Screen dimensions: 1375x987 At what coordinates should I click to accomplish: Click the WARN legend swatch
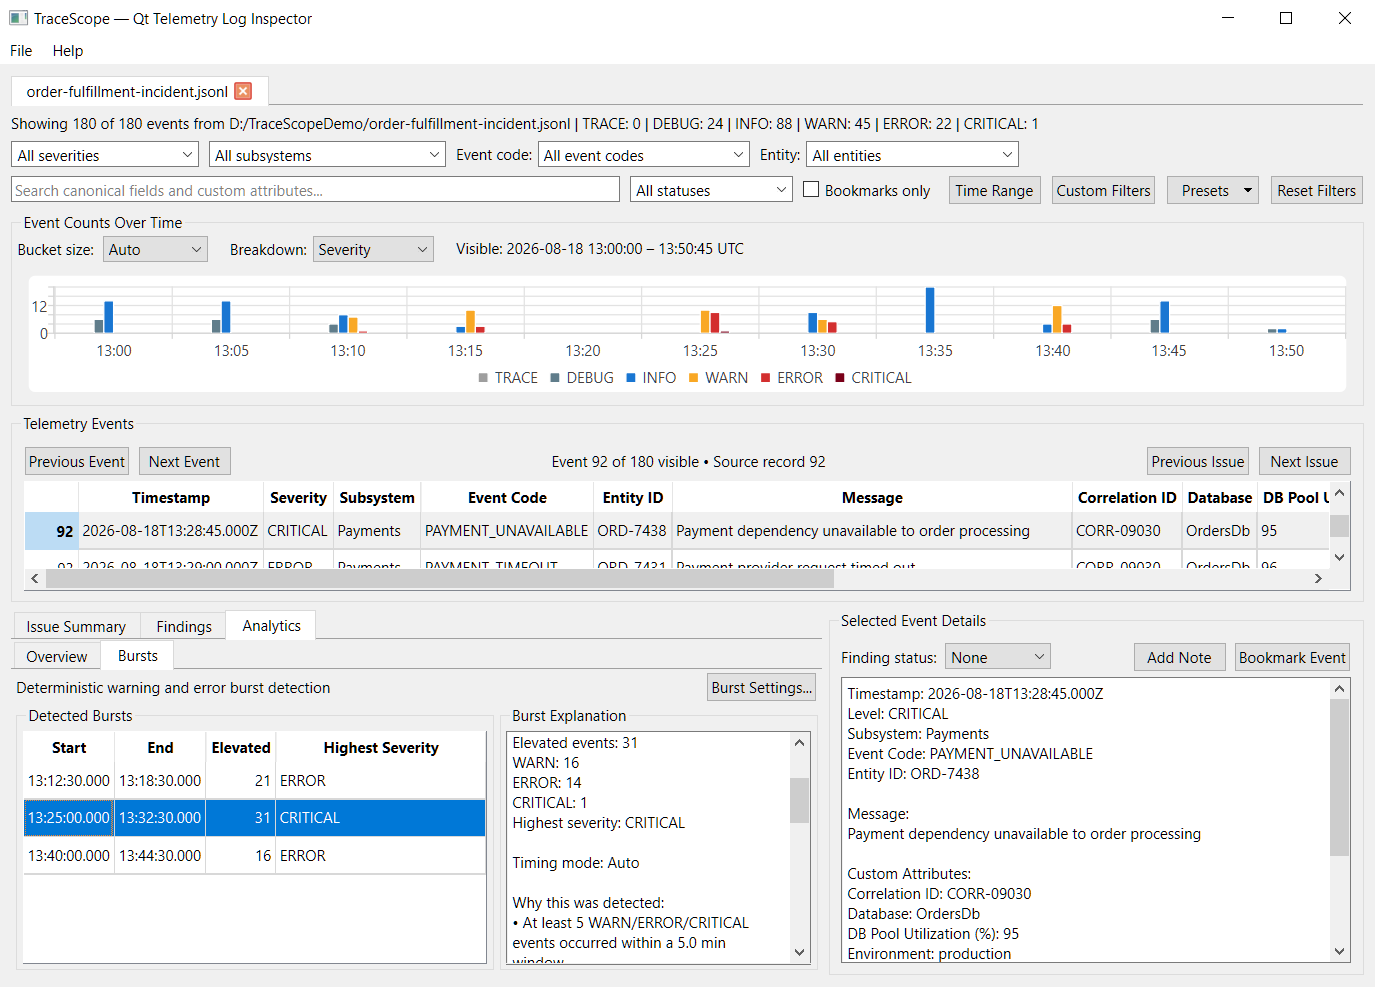694,378
